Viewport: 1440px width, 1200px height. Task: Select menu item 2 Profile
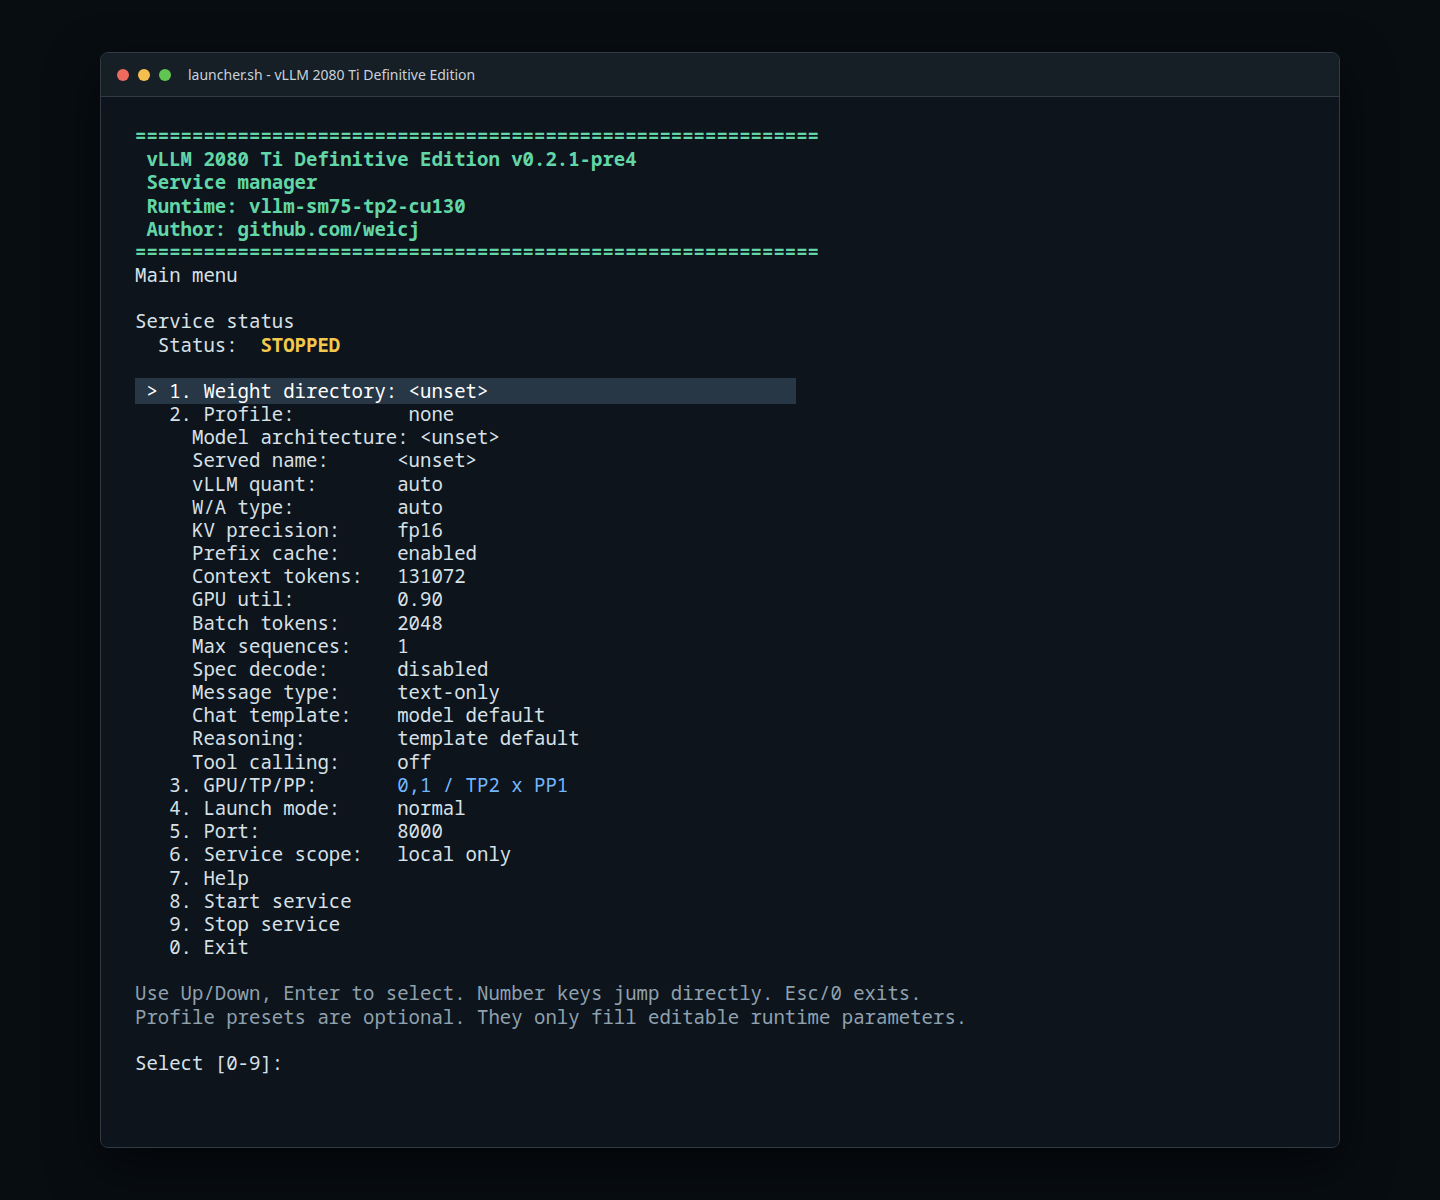311,415
